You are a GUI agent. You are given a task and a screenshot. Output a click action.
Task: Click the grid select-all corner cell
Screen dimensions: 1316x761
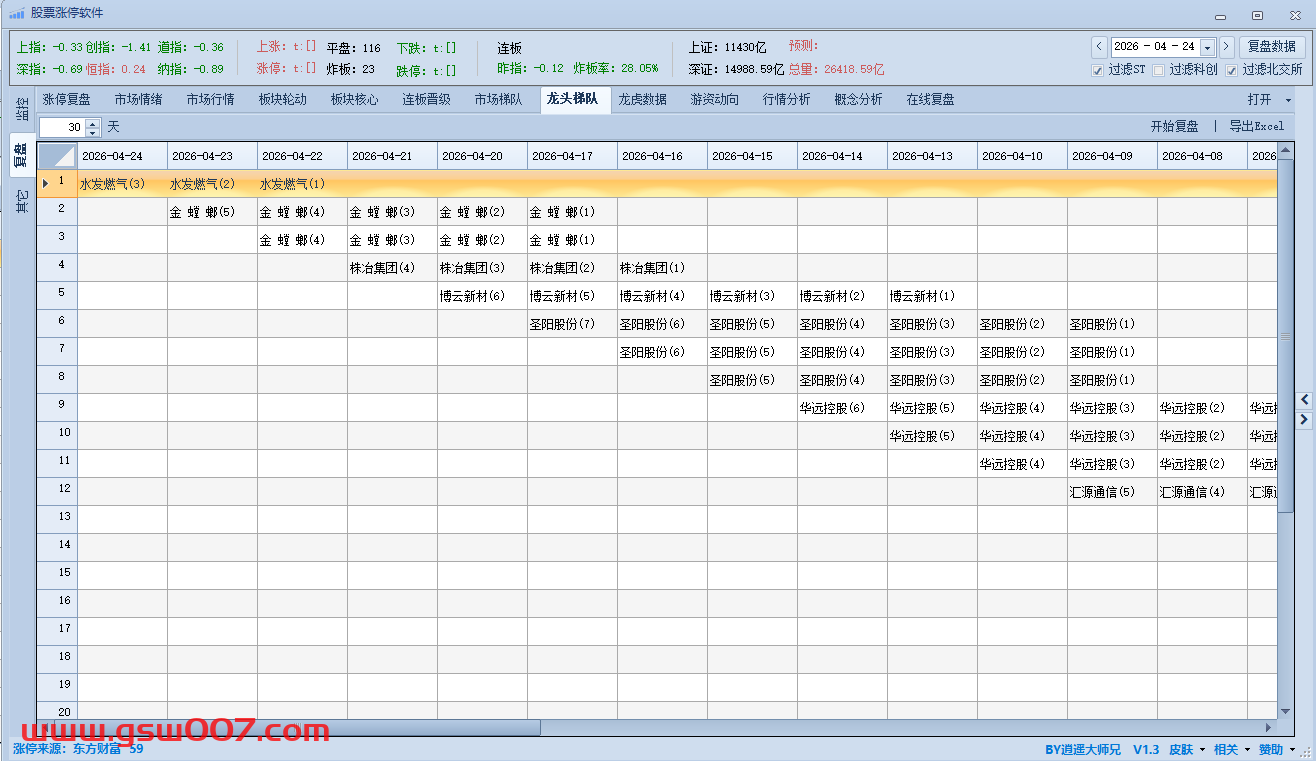pyautogui.click(x=58, y=156)
